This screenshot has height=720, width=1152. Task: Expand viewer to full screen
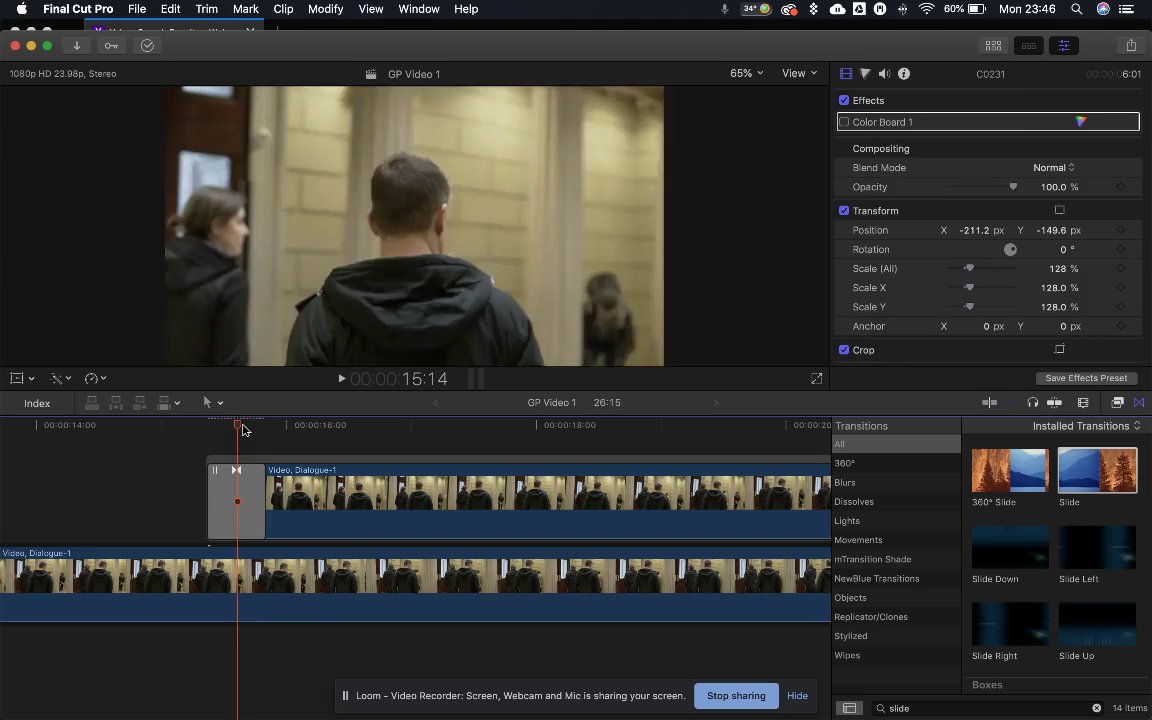[816, 379]
